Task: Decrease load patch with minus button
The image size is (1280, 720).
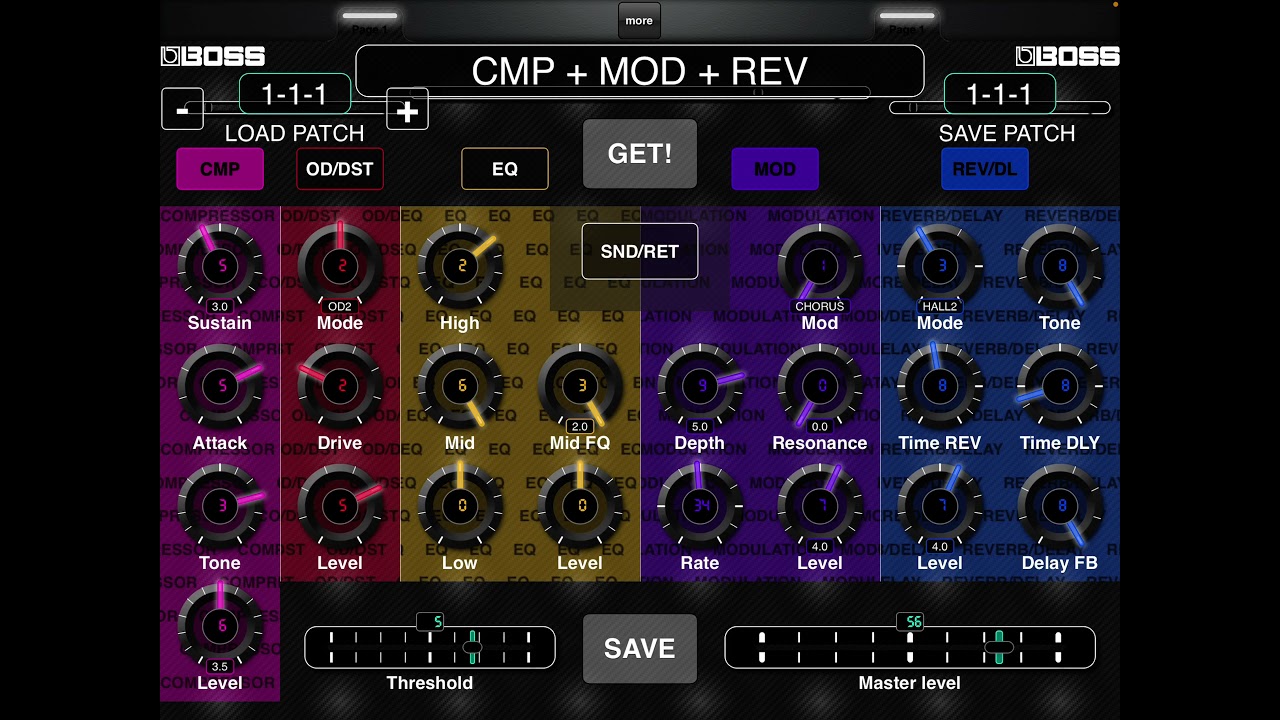Action: [182, 109]
